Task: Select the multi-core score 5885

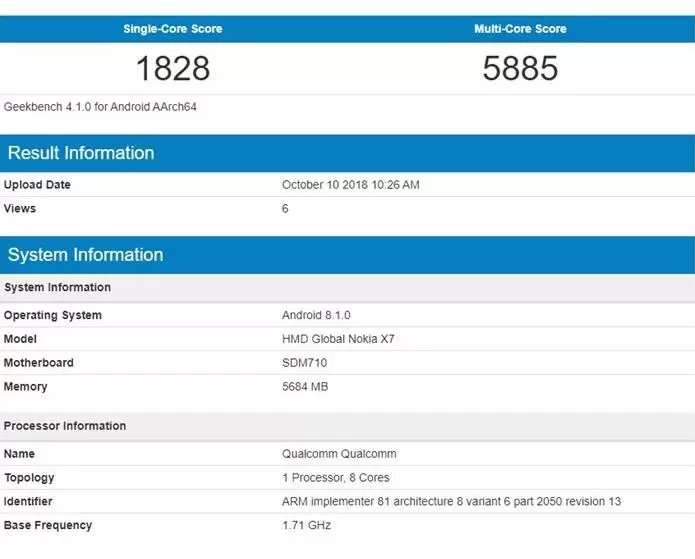Action: point(520,68)
